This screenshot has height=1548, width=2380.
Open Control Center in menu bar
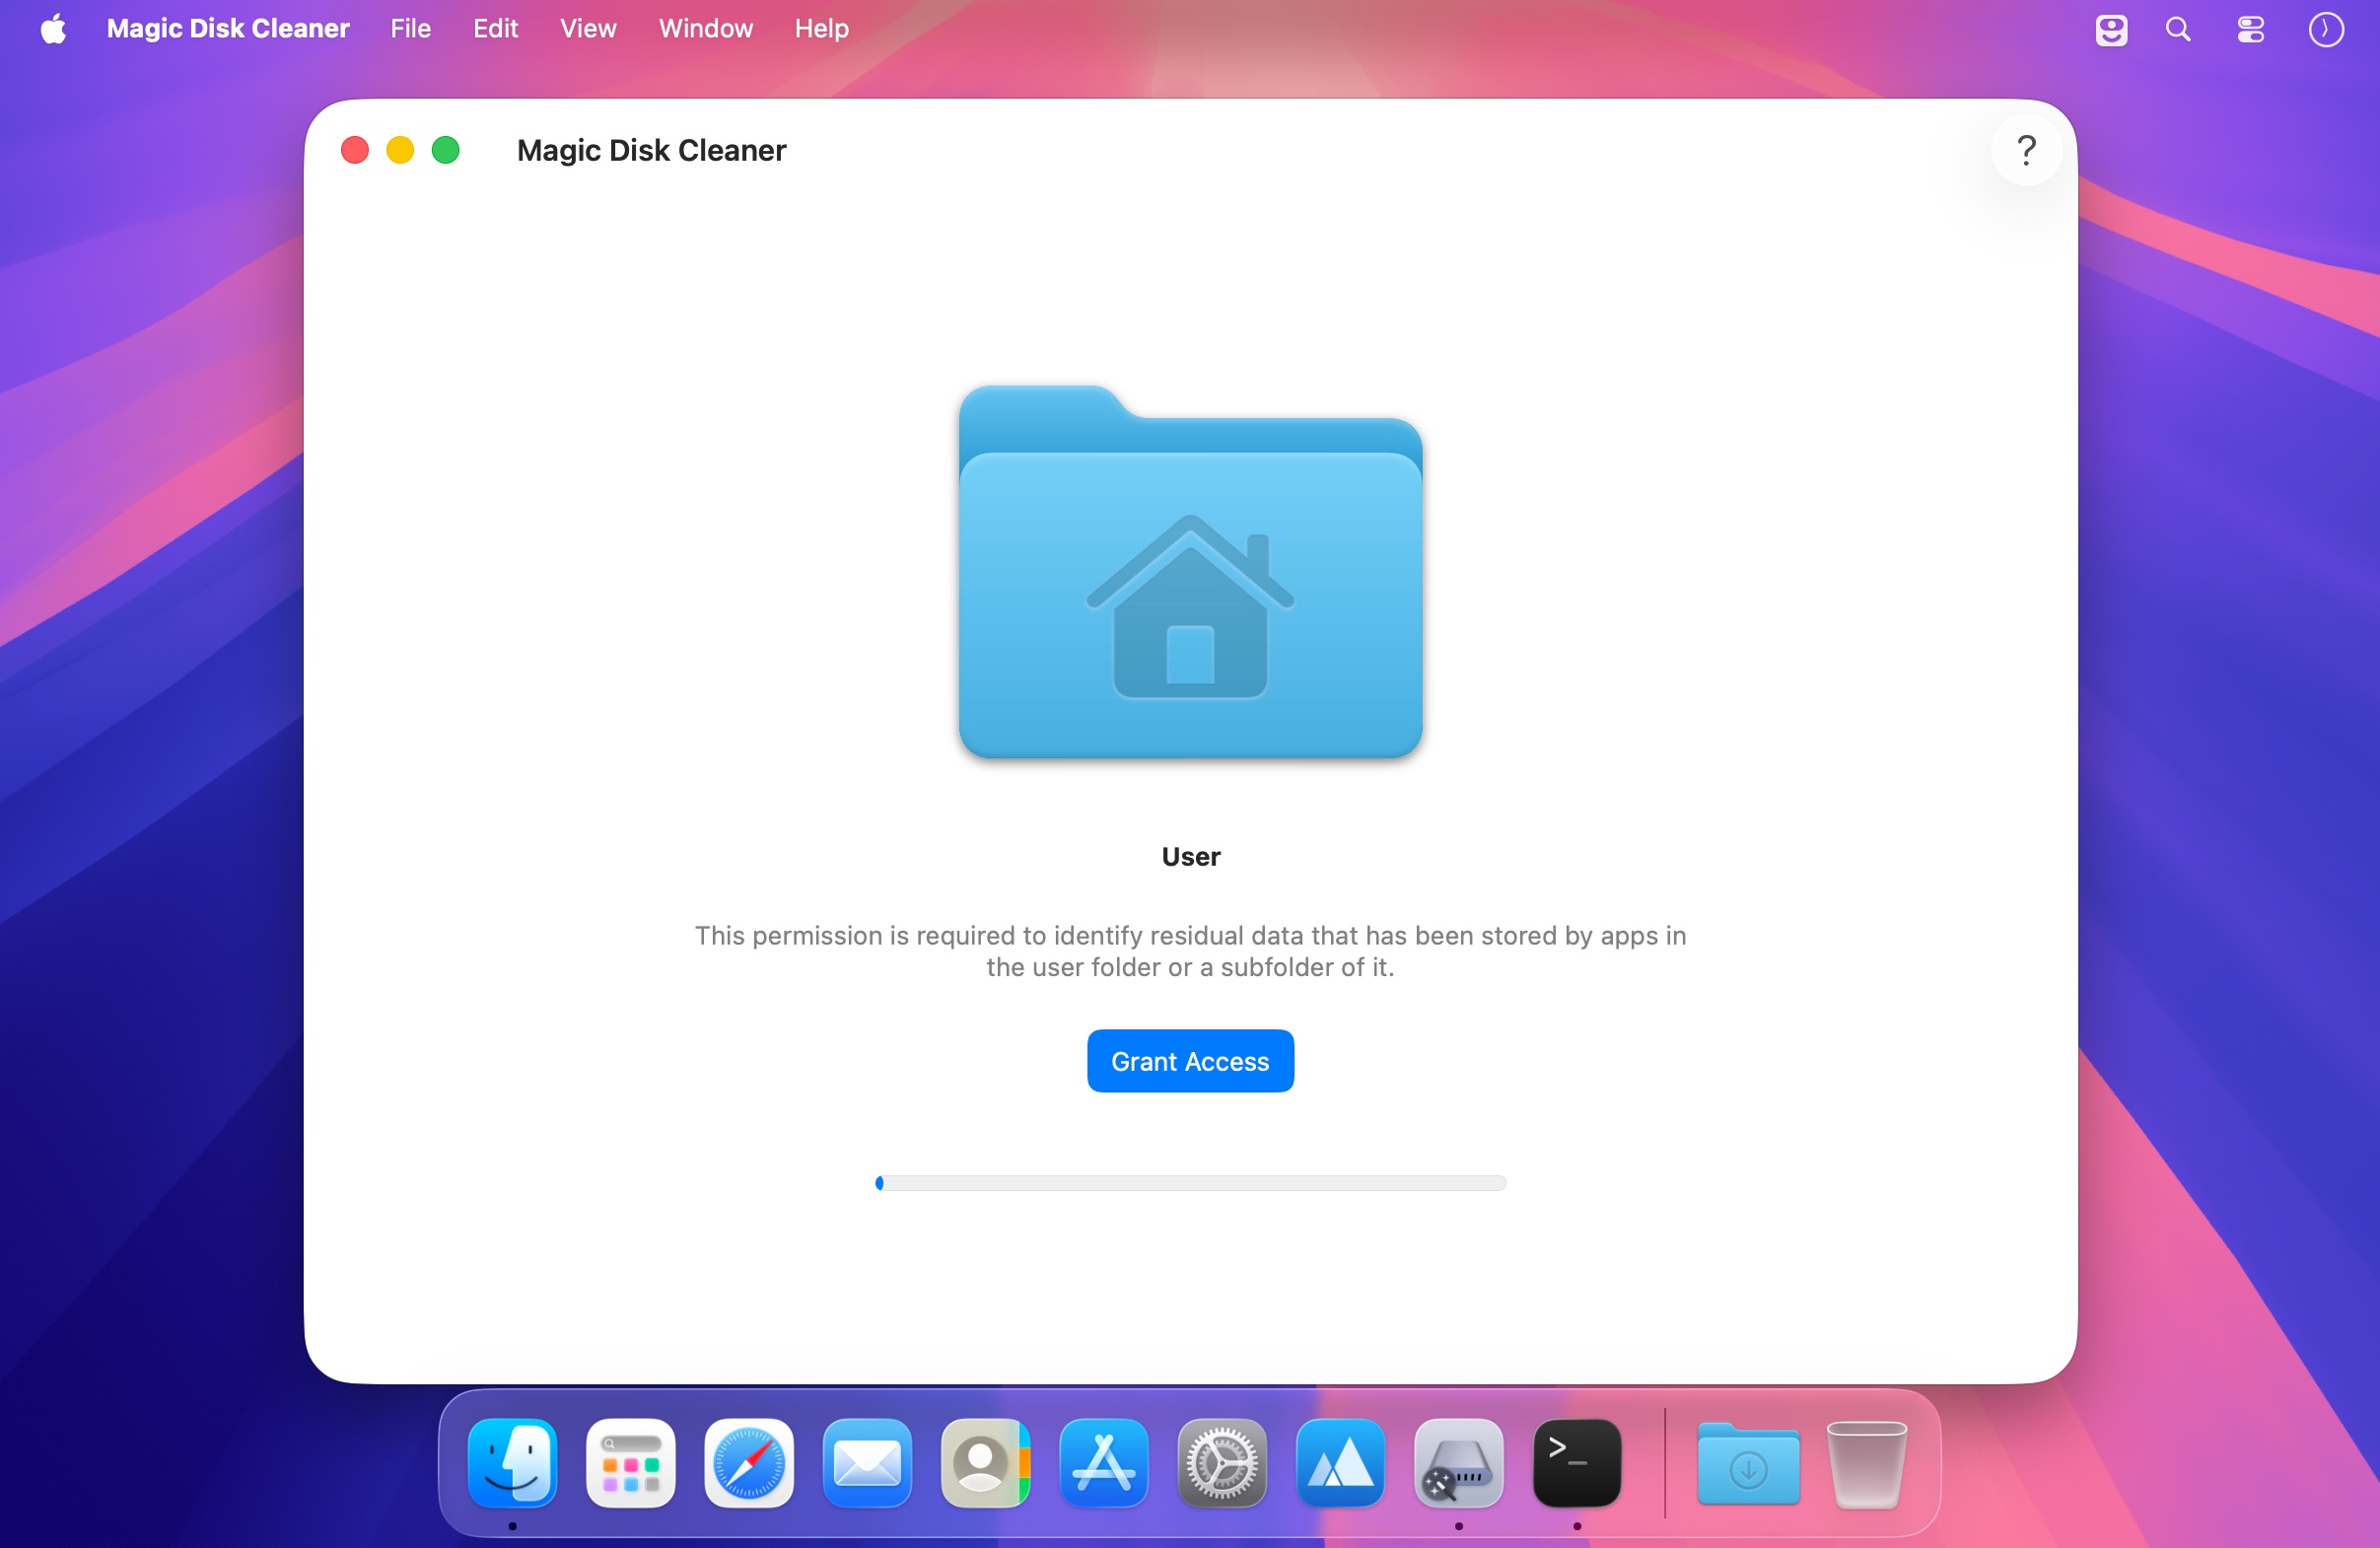click(2250, 29)
